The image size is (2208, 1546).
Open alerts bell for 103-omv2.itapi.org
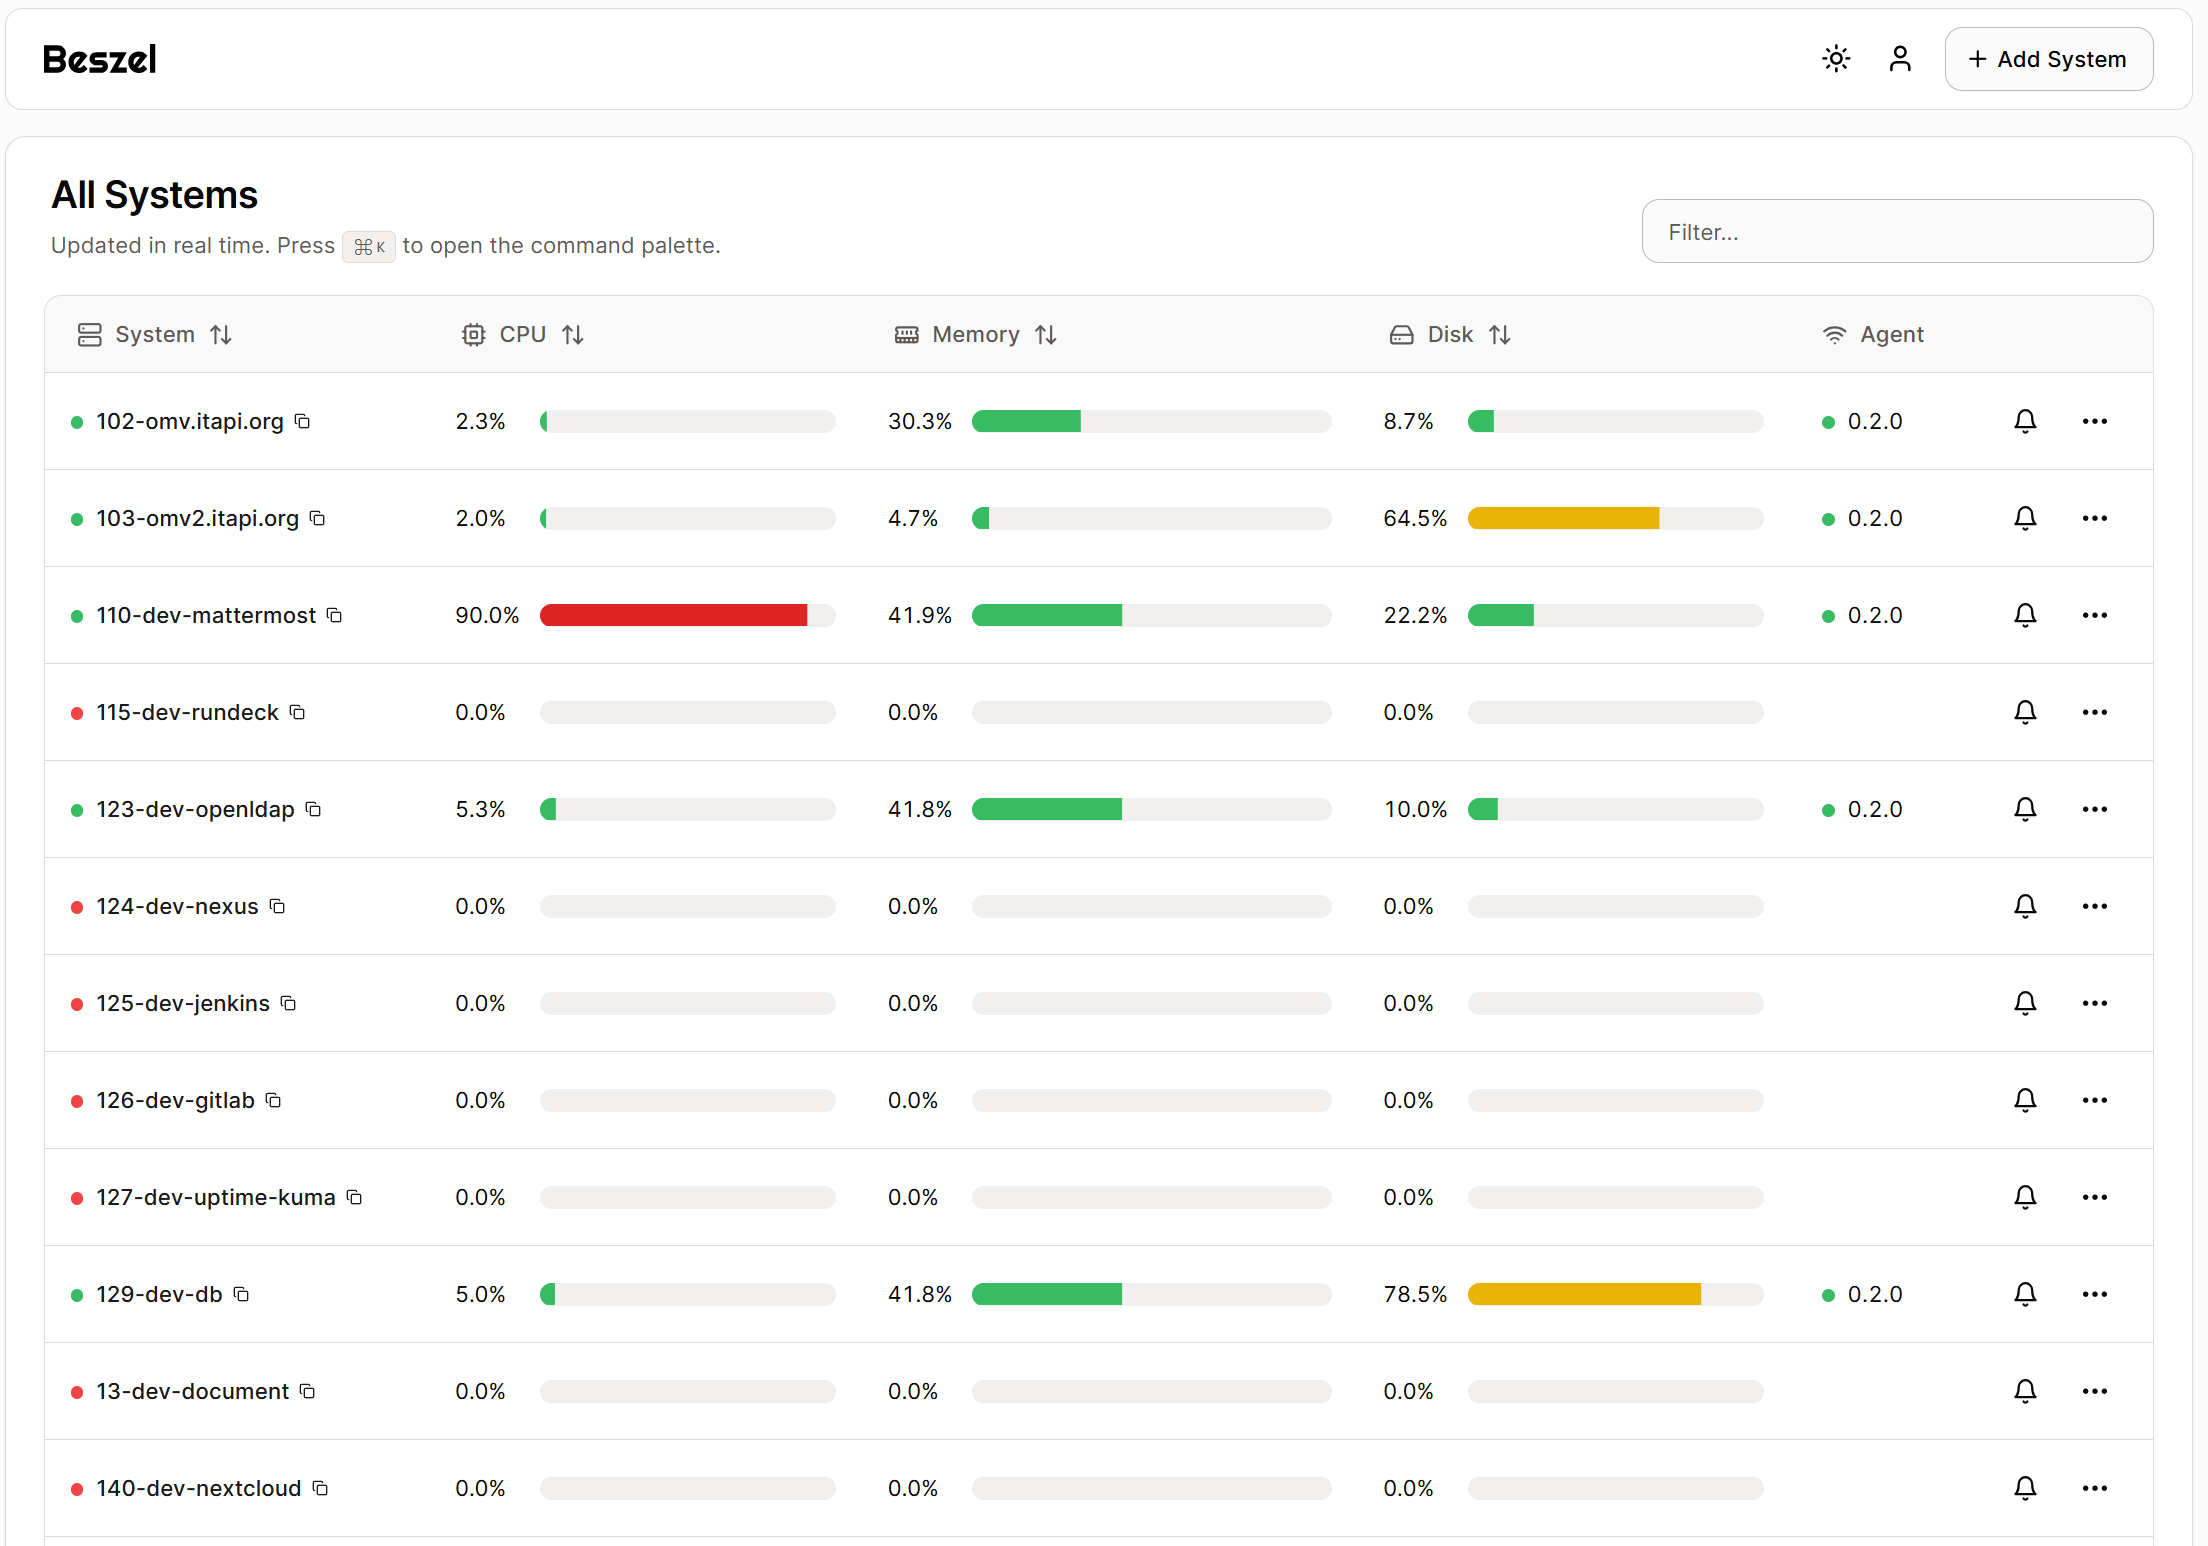coord(2025,518)
